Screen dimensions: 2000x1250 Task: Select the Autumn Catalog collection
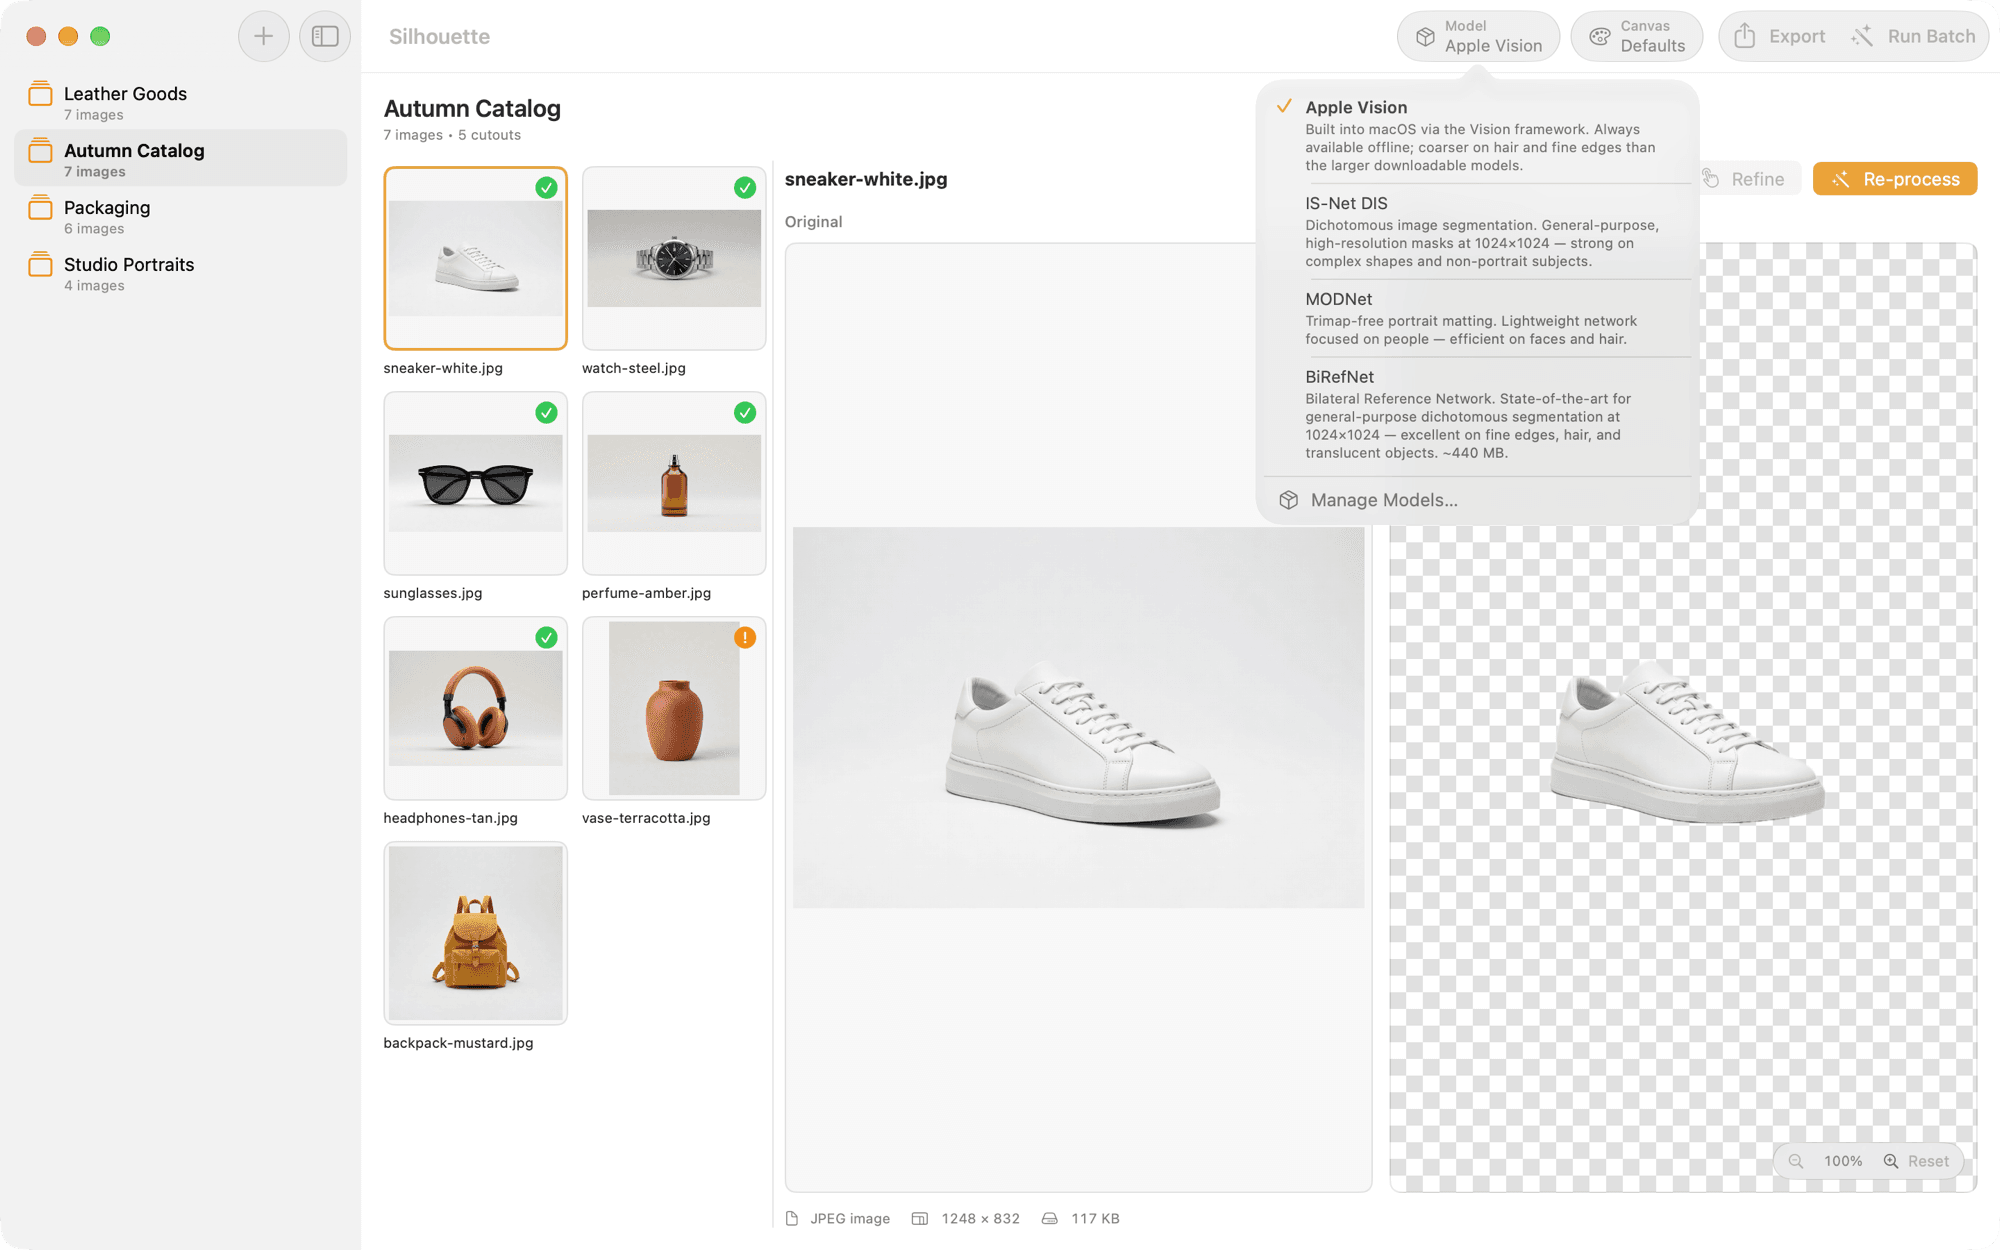[181, 159]
